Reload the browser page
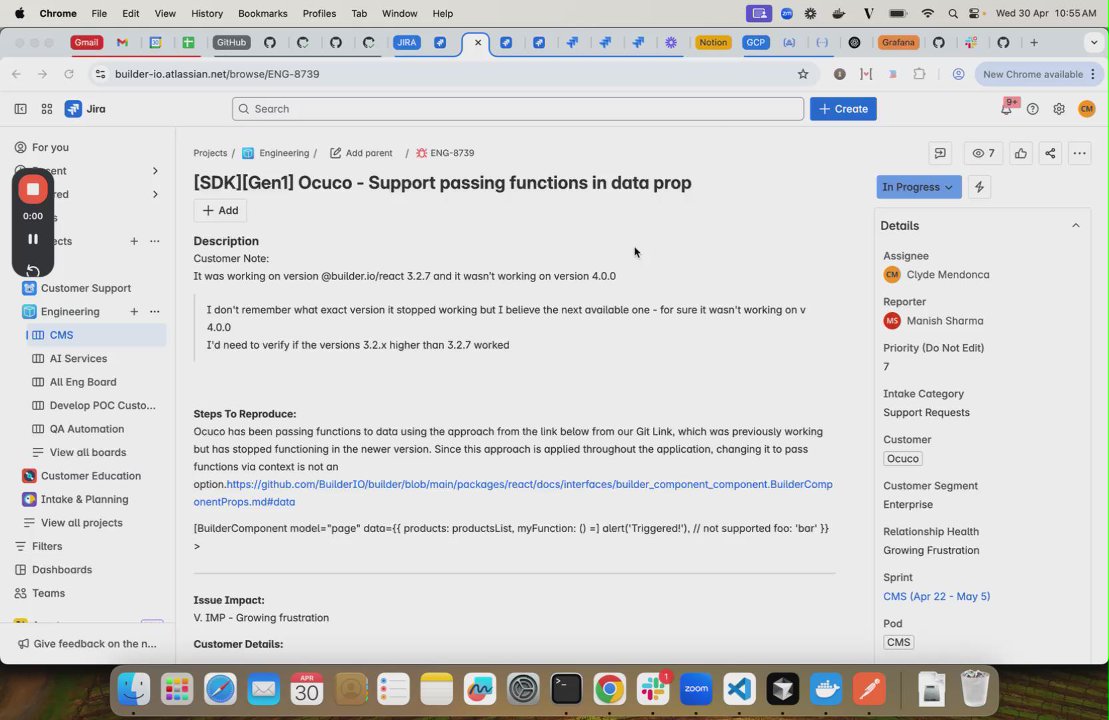 (69, 74)
